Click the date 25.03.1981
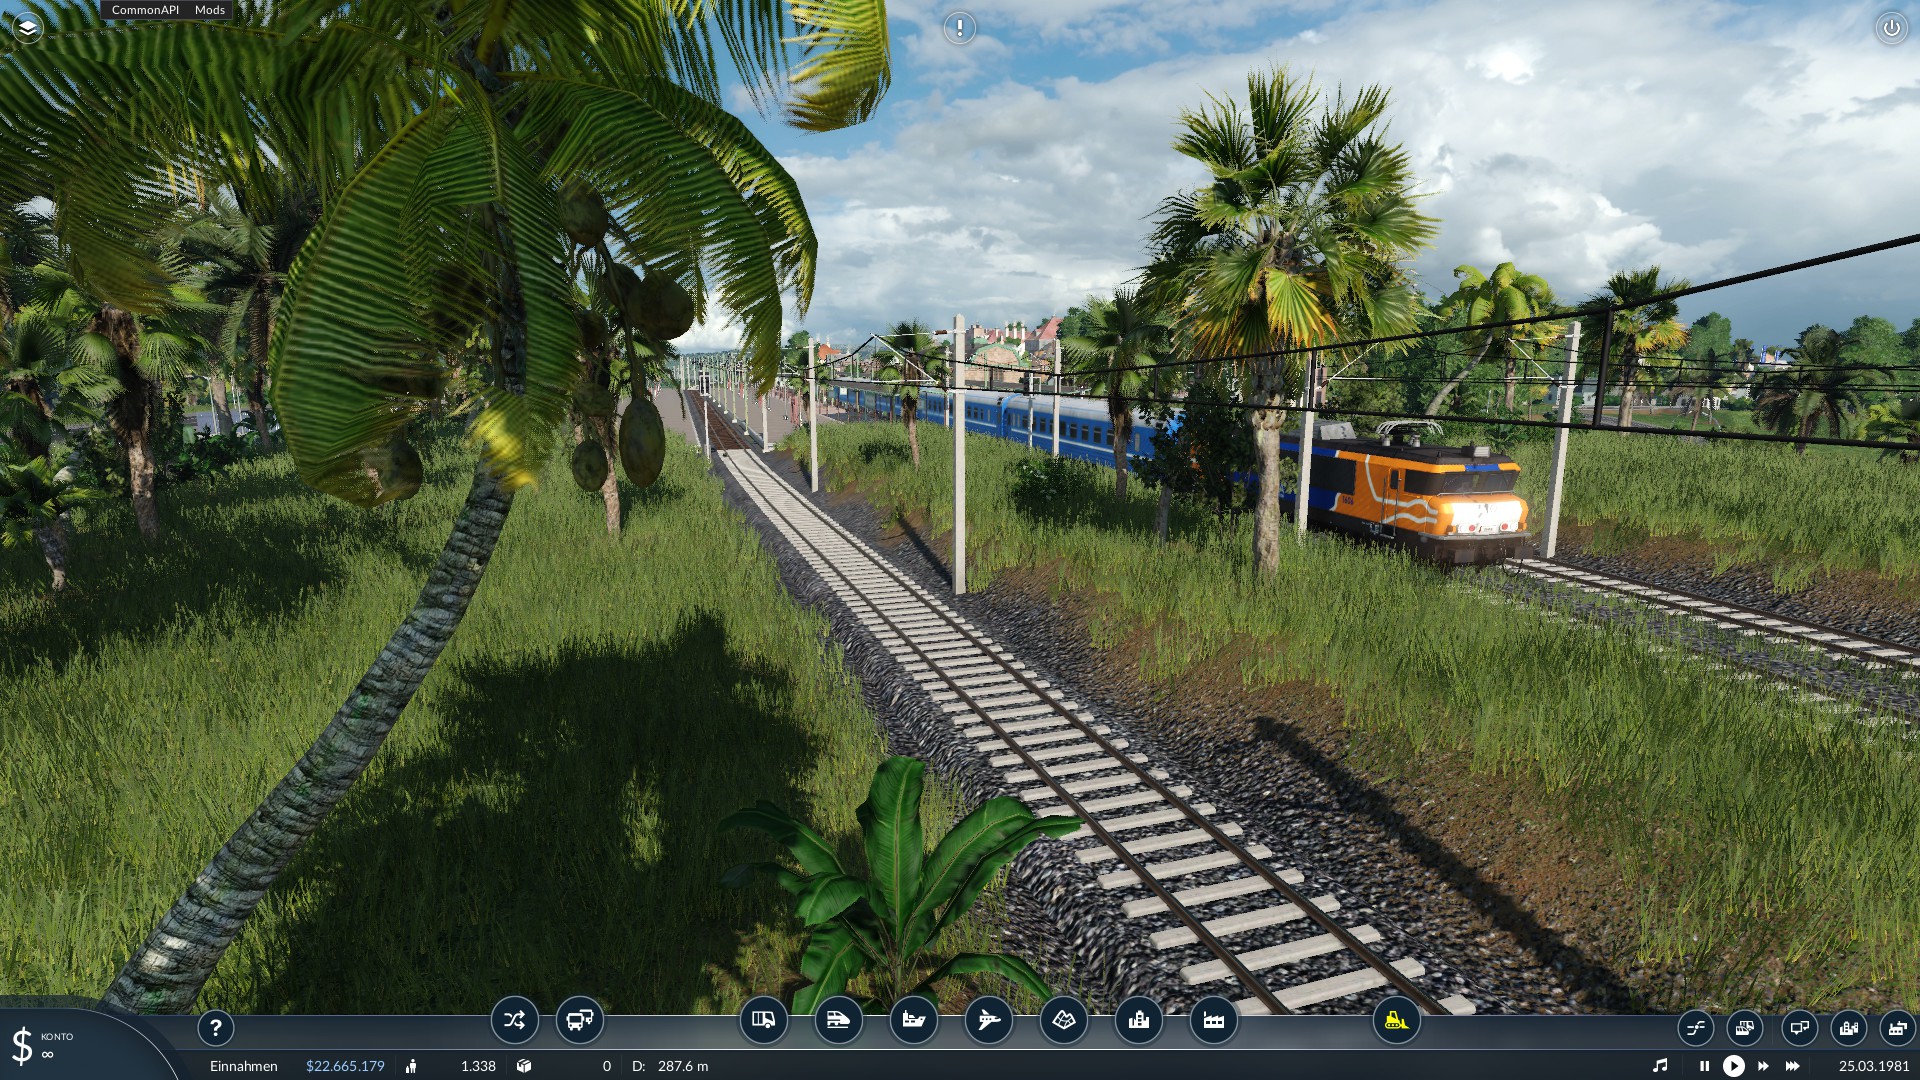The image size is (1920, 1080). pyautogui.click(x=1874, y=1066)
